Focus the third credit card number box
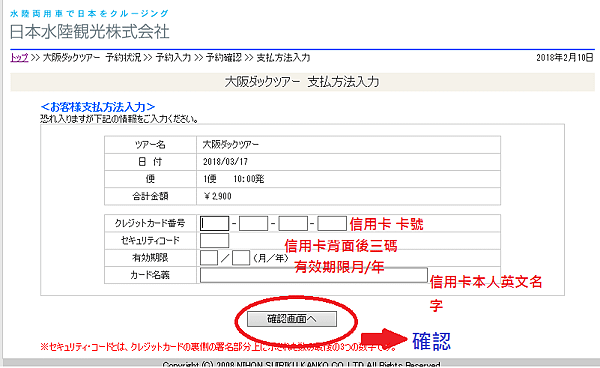 [x=293, y=223]
